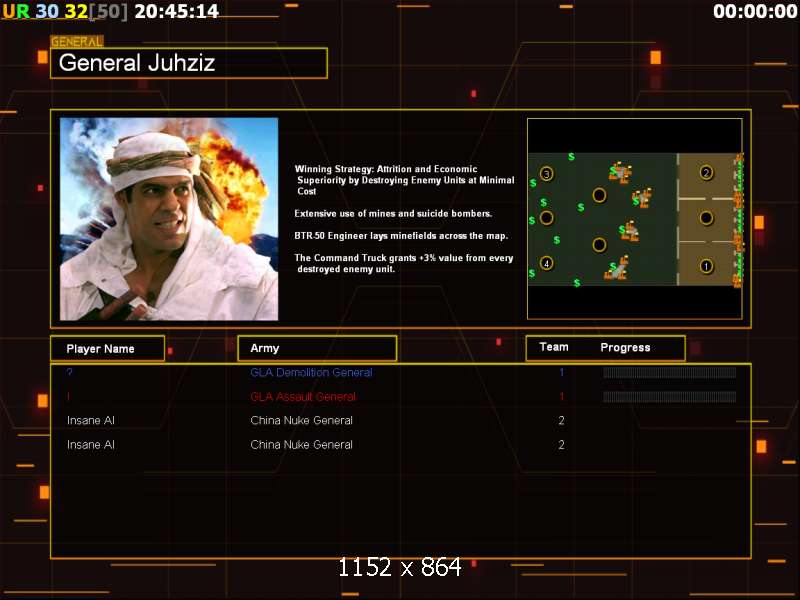Select the topmost base structure icon on minimap
The image size is (800, 600).
[x=620, y=172]
